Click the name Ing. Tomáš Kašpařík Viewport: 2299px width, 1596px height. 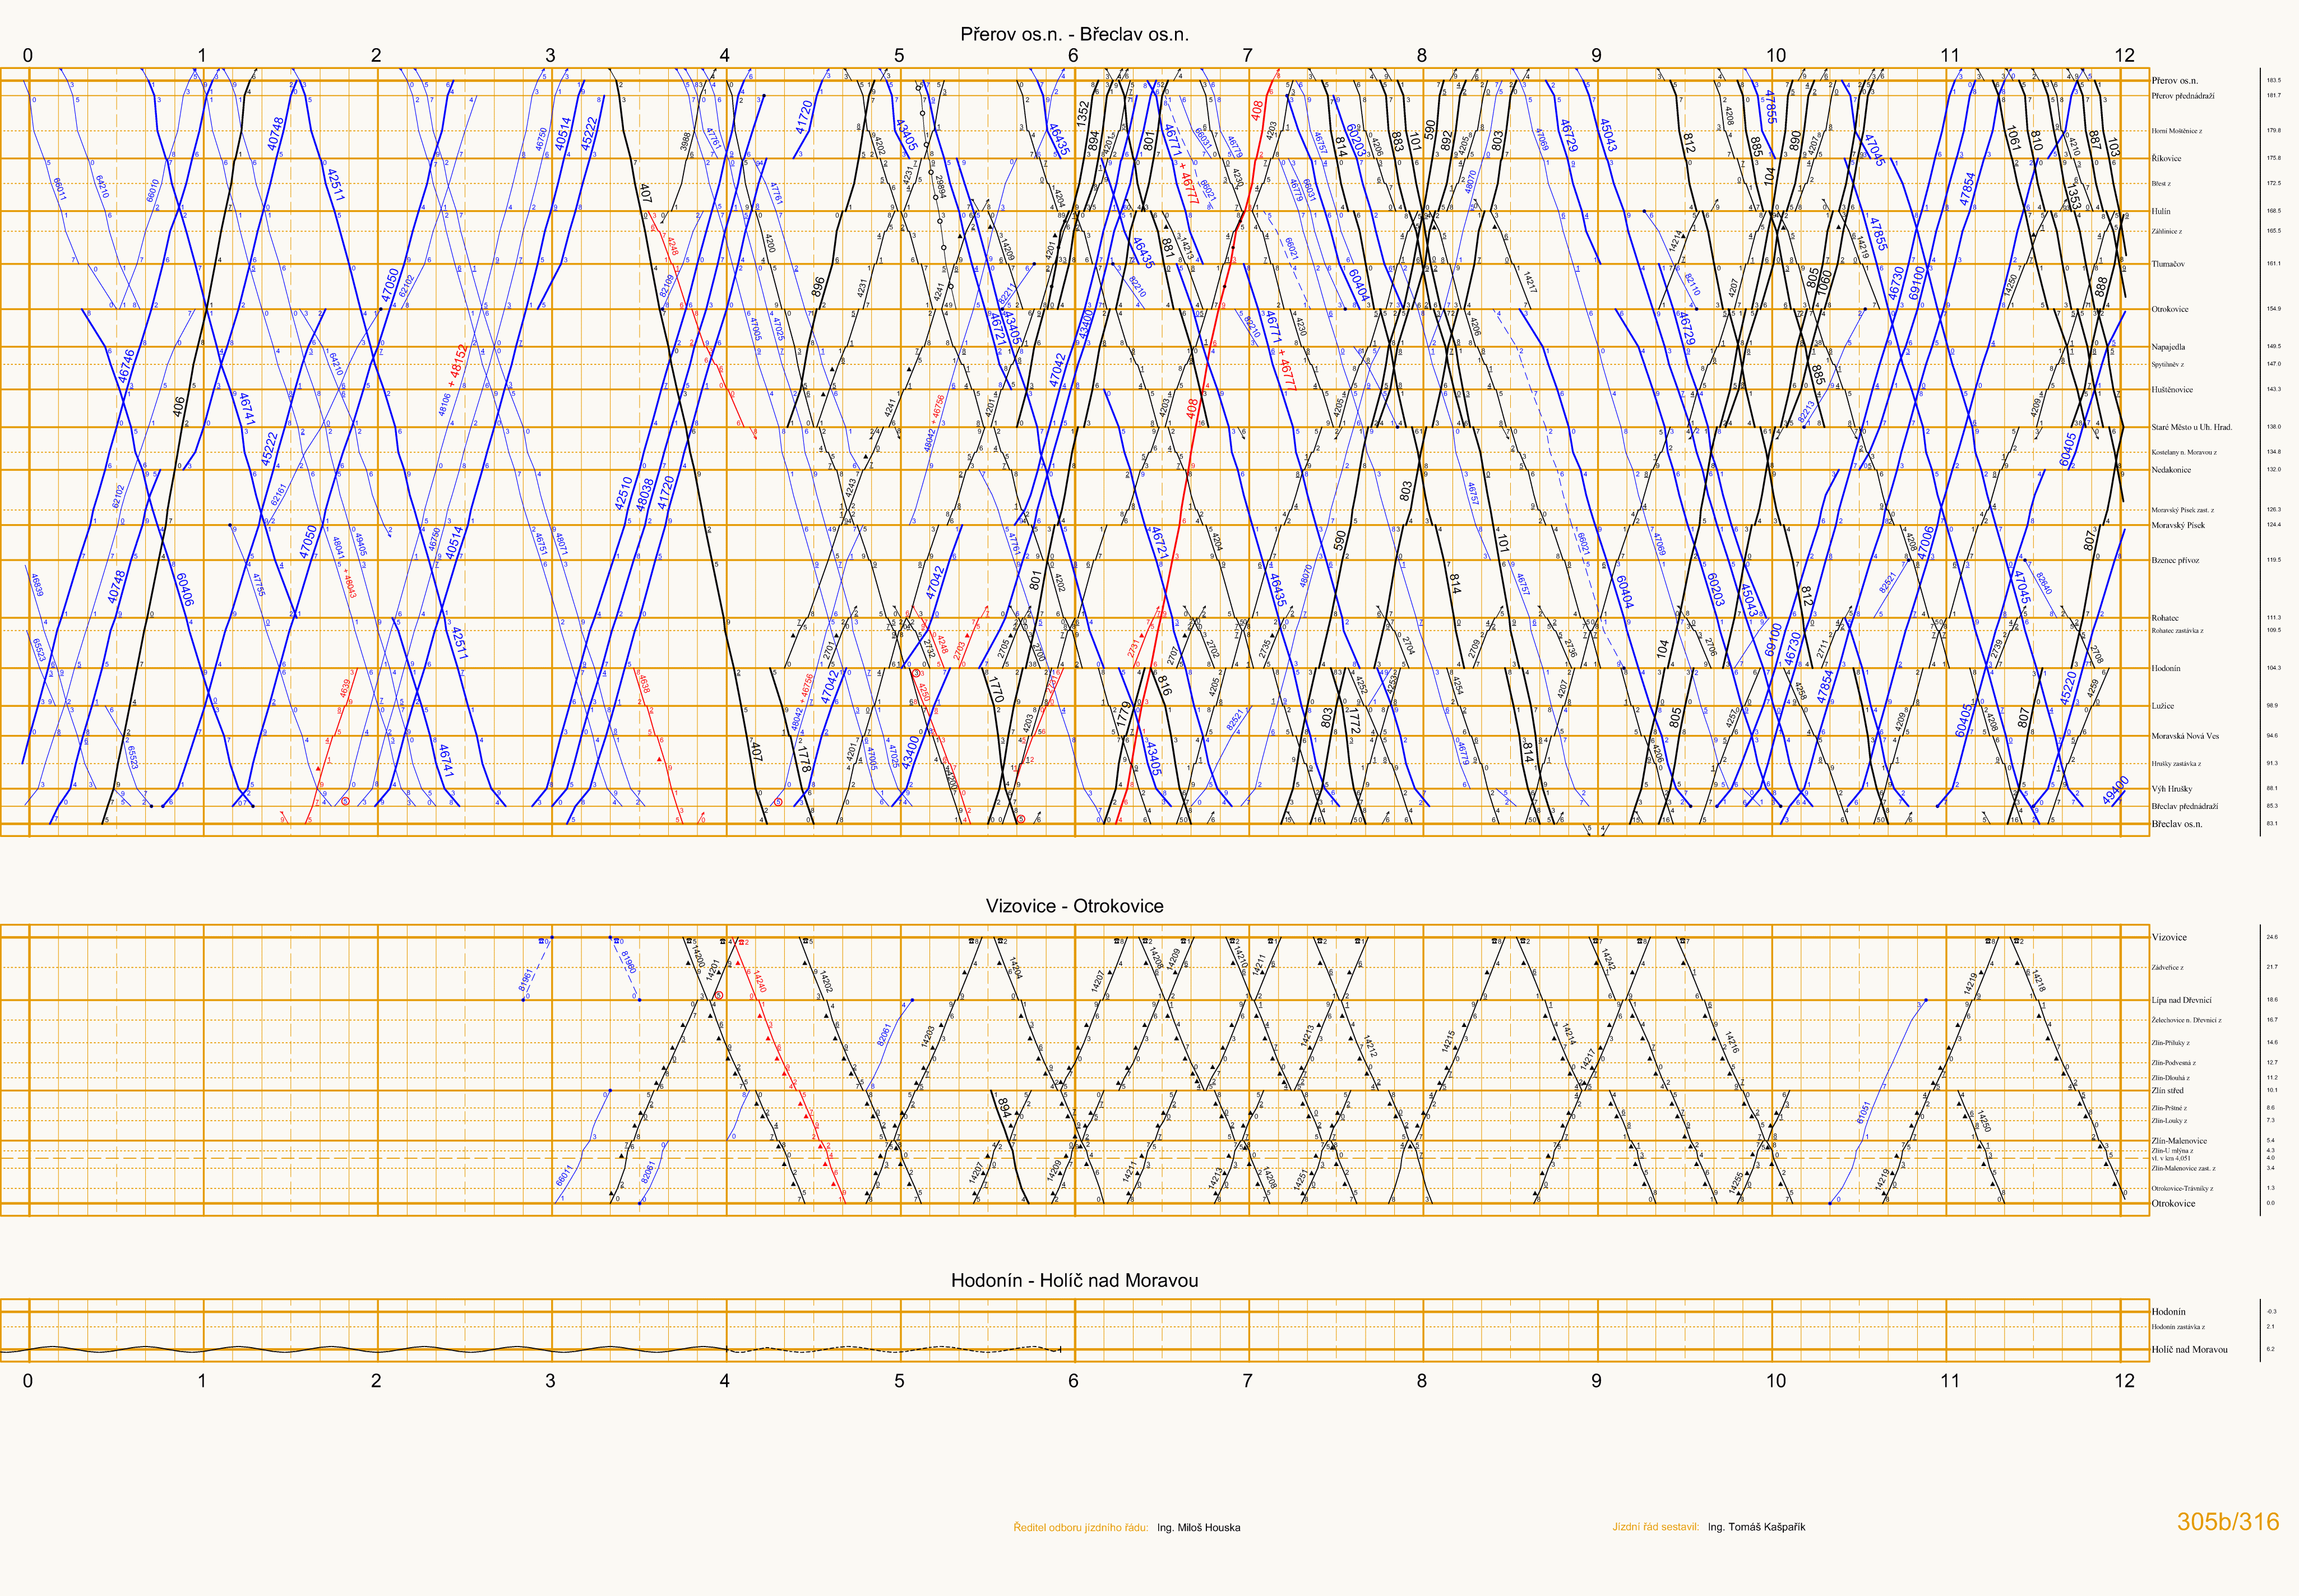pyautogui.click(x=1756, y=1527)
